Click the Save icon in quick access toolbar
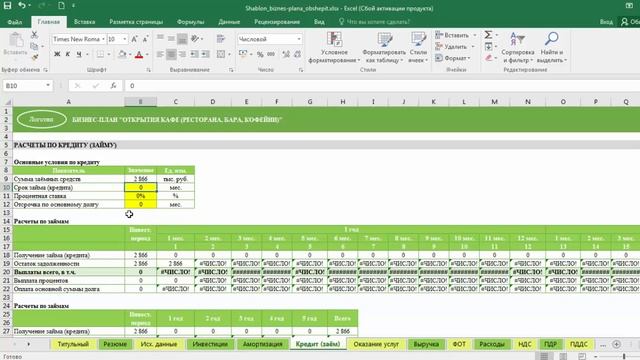Screen dimensions: 640x360 point(7,6)
